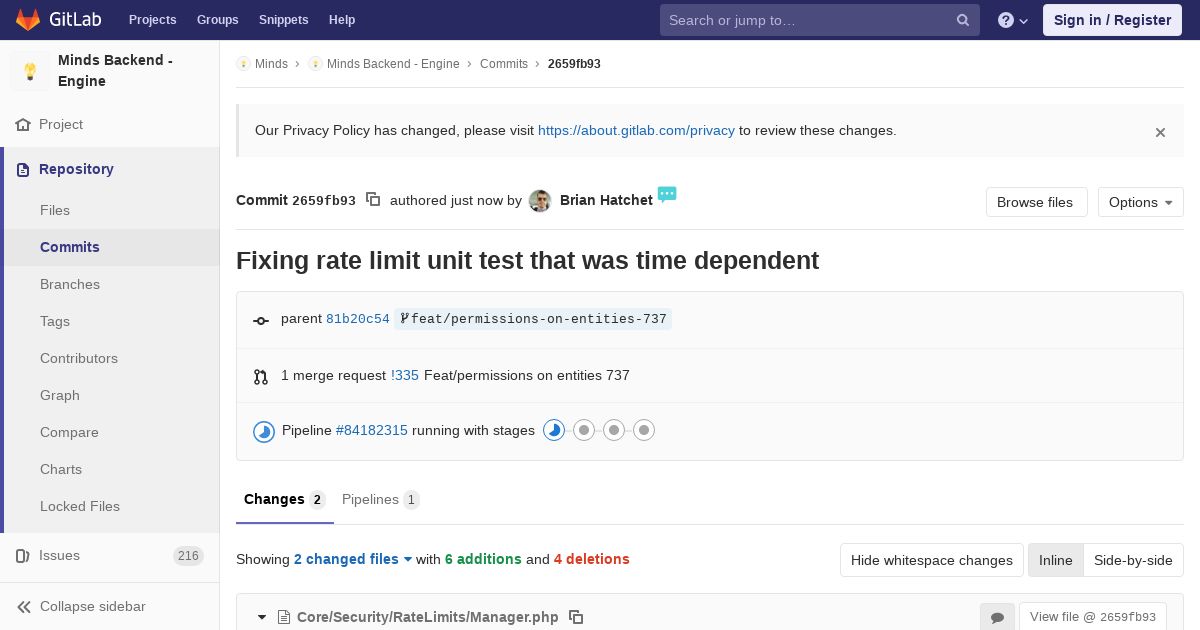Click the parent commit node icon
This screenshot has height=630, width=1200.
(x=261, y=321)
